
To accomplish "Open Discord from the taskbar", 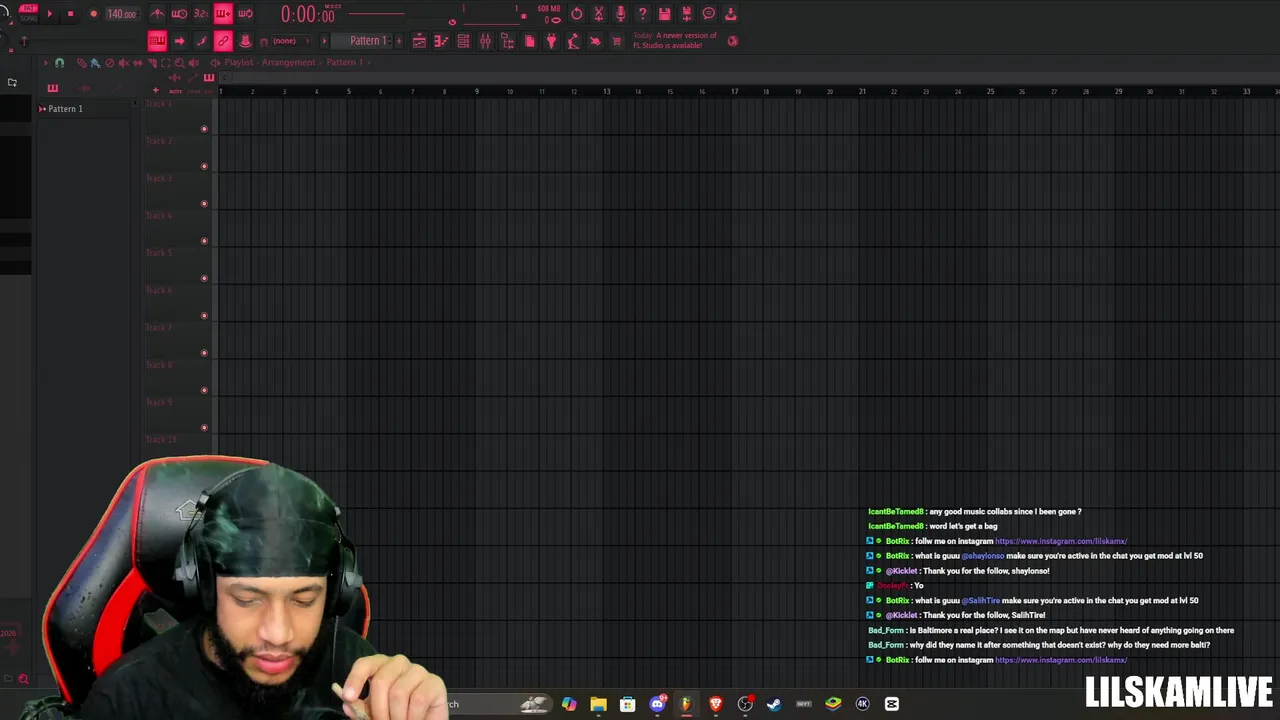I will click(x=657, y=704).
